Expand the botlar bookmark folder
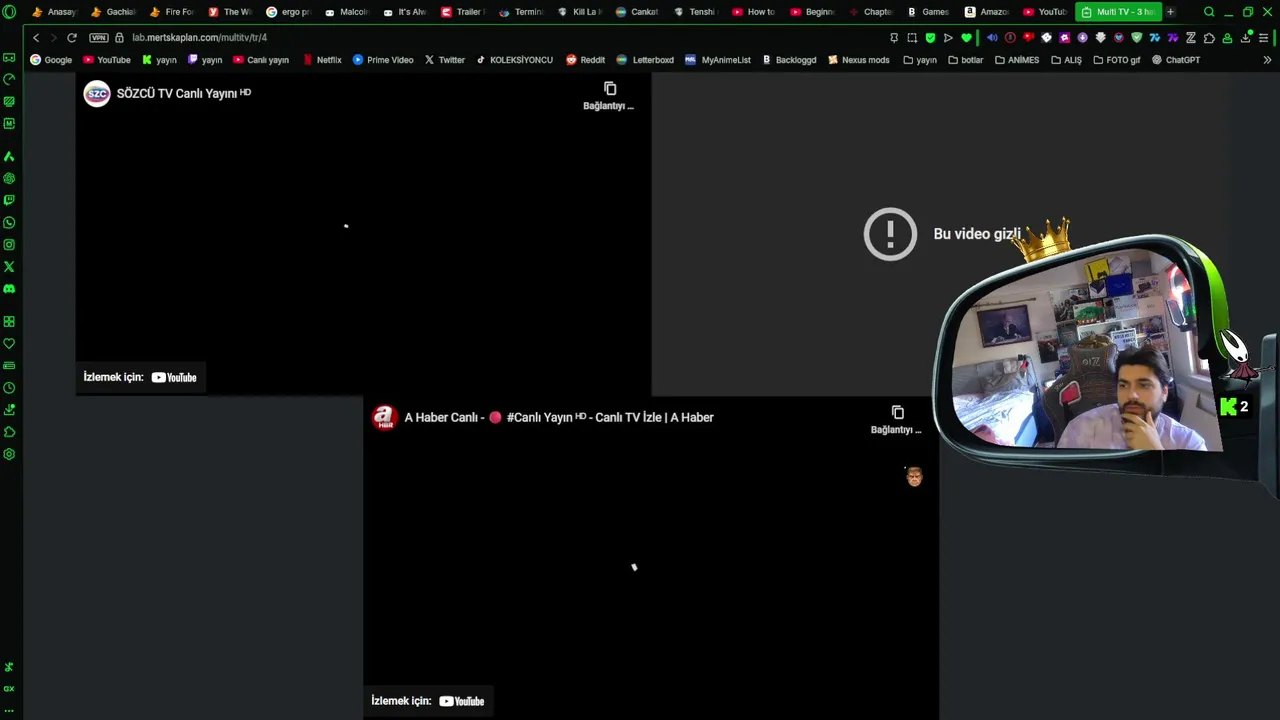Screen dimensions: 1280x720 point(966,60)
